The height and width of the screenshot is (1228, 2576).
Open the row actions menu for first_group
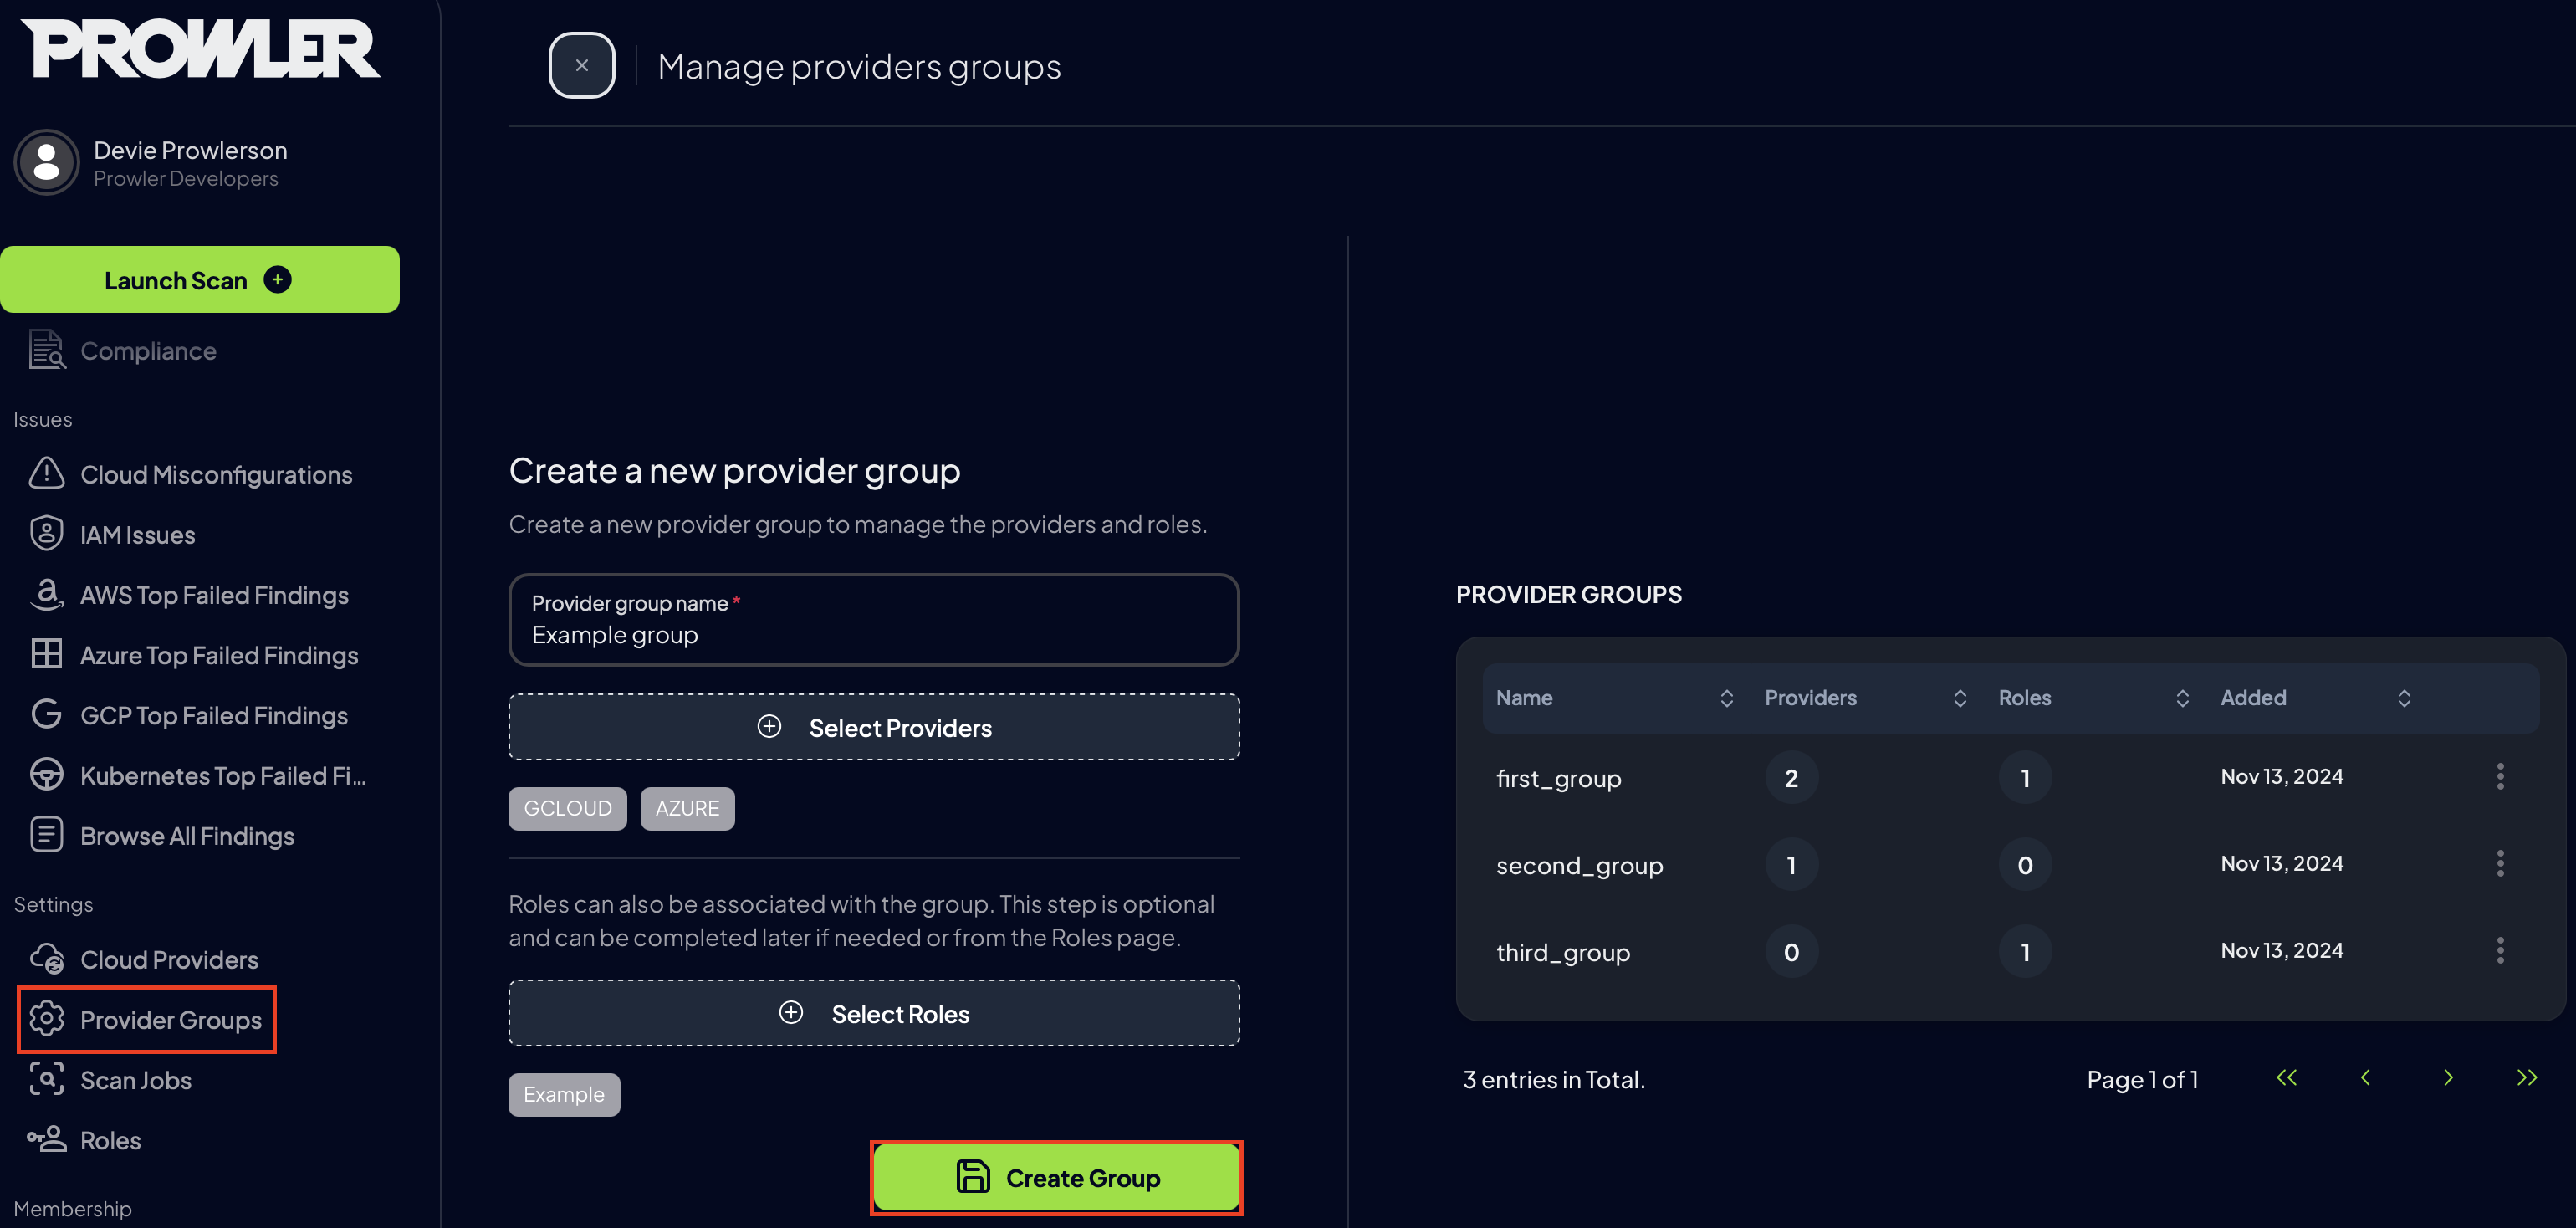[x=2501, y=776]
